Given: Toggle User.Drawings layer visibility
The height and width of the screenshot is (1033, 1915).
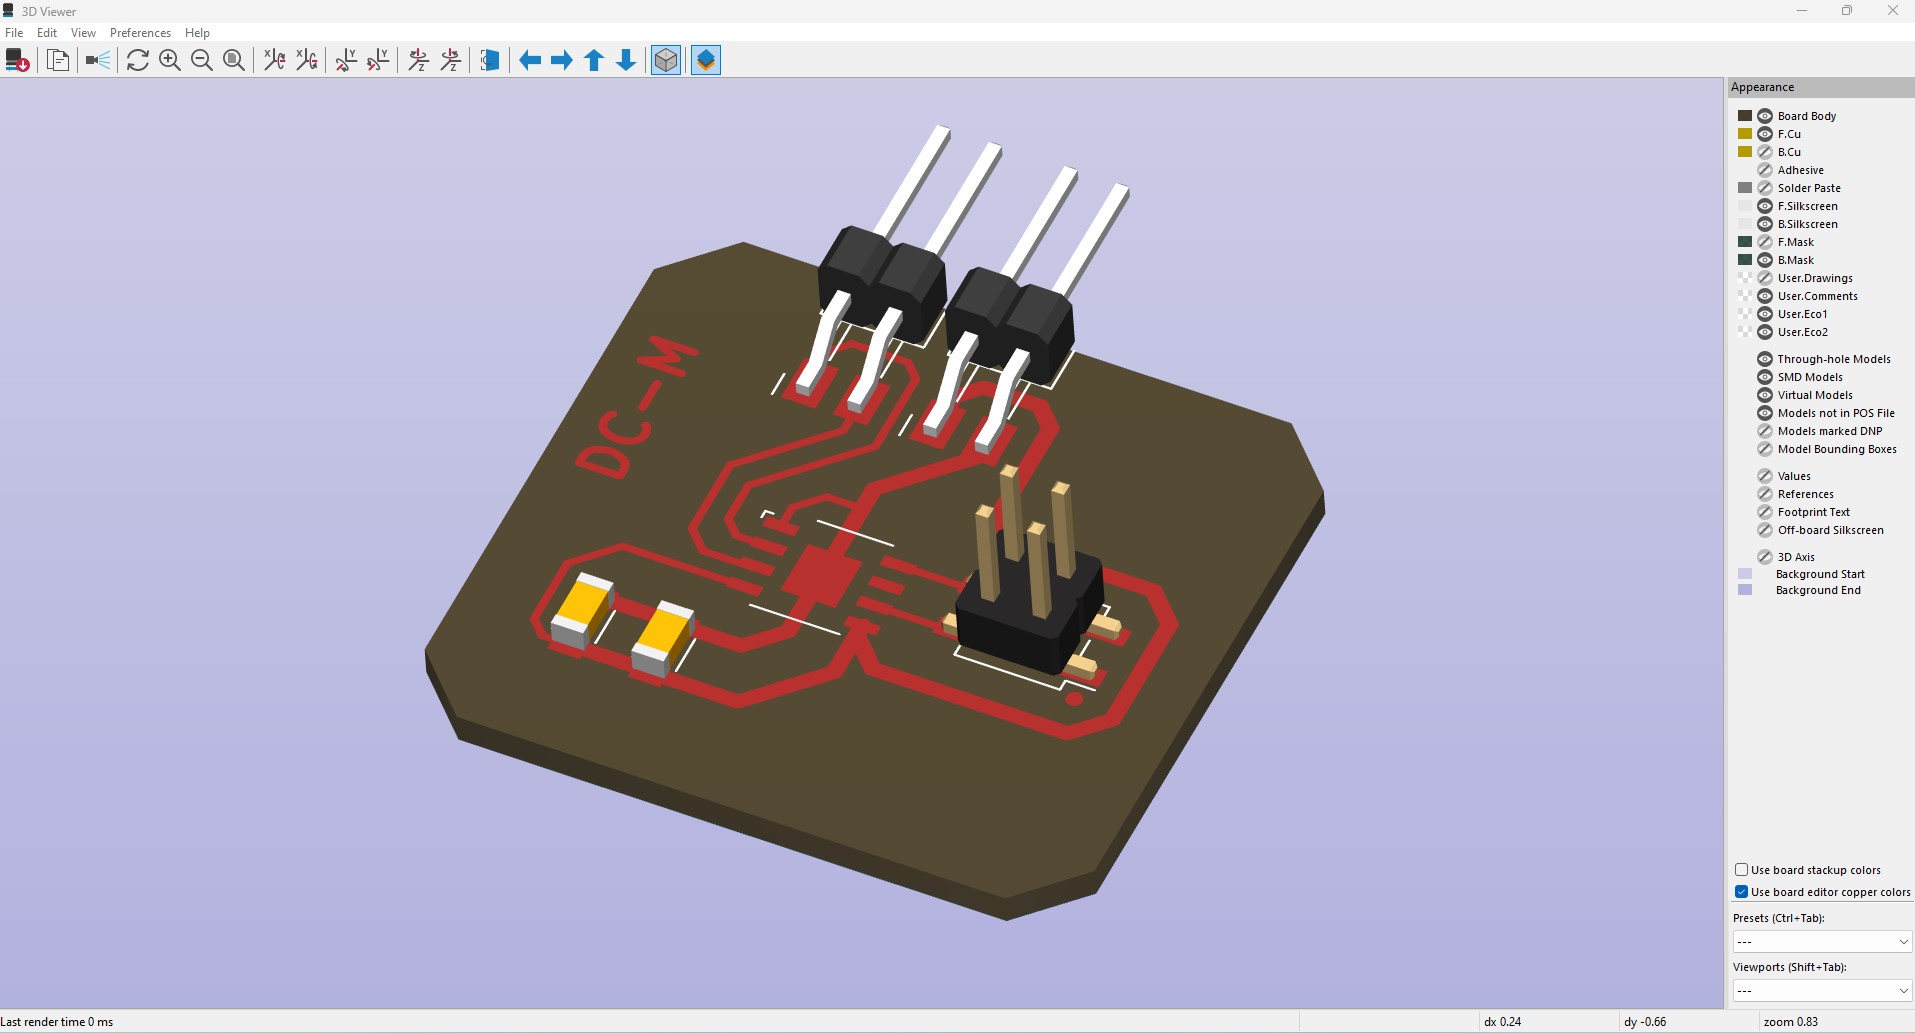Looking at the screenshot, I should pos(1765,278).
